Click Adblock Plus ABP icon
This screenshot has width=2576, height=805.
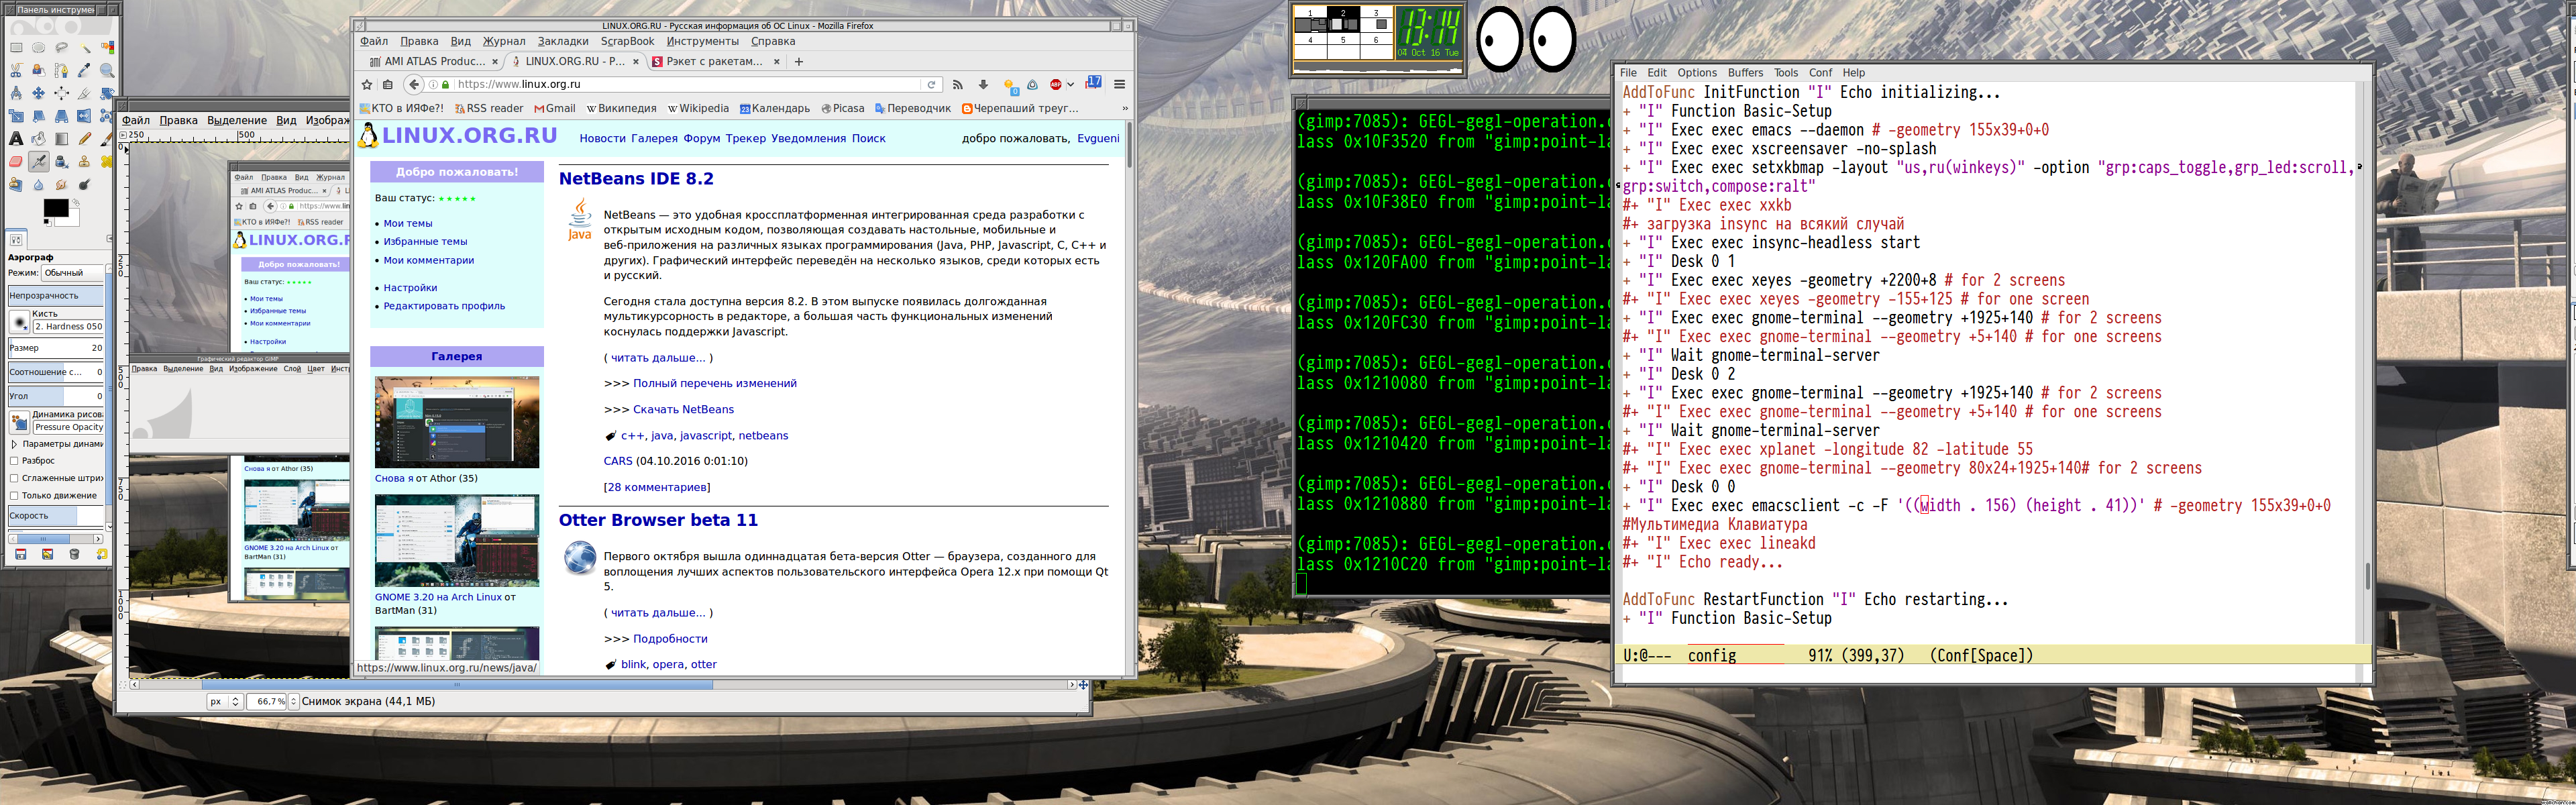[x=1056, y=85]
